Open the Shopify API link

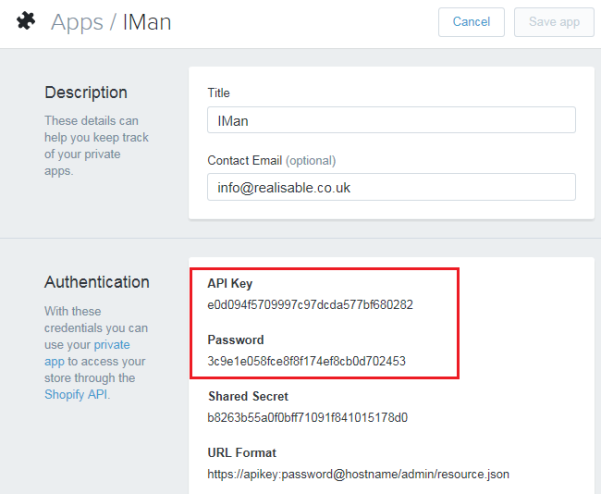click(76, 394)
